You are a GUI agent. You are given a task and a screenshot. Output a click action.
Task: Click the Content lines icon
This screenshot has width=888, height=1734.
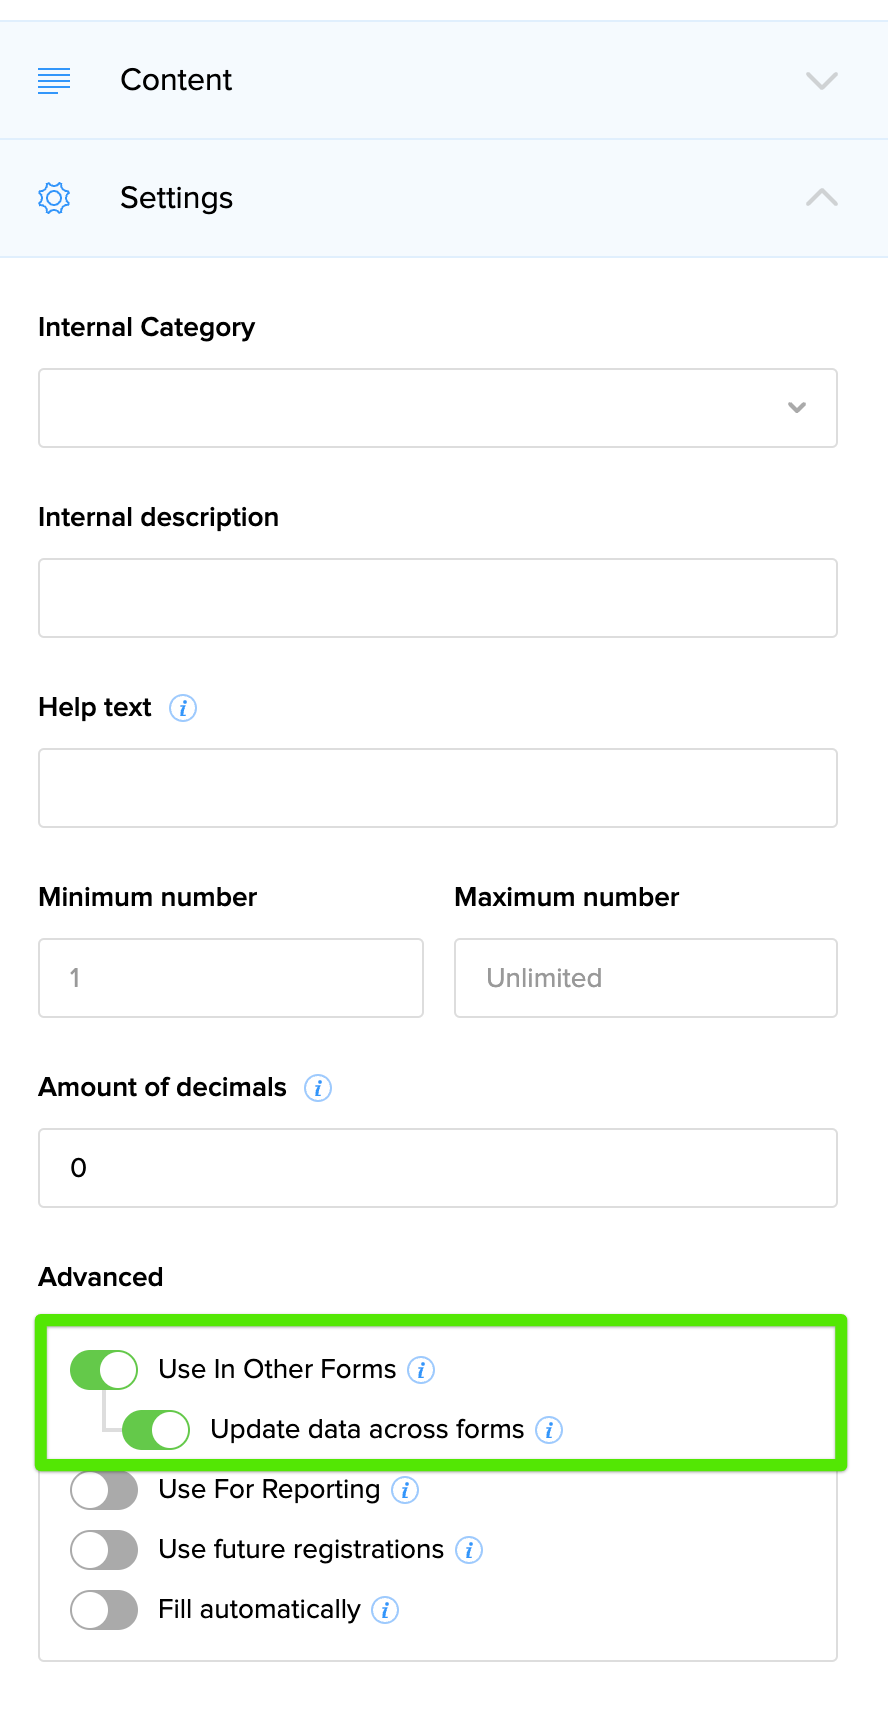point(54,80)
